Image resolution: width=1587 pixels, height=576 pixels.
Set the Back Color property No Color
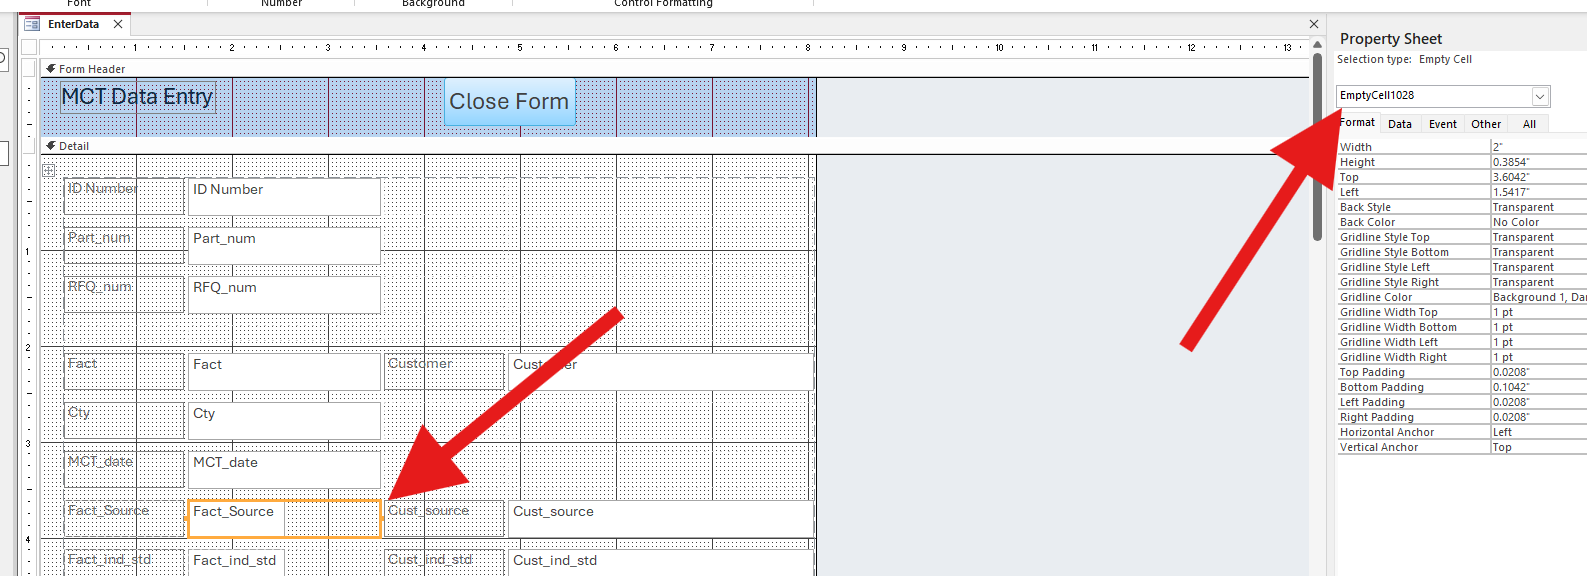coord(1538,222)
